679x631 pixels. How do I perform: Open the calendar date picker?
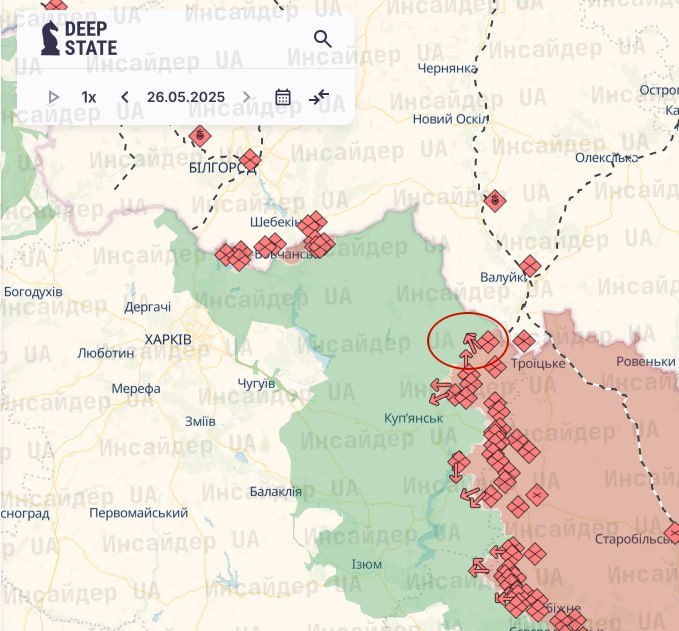pyautogui.click(x=283, y=97)
